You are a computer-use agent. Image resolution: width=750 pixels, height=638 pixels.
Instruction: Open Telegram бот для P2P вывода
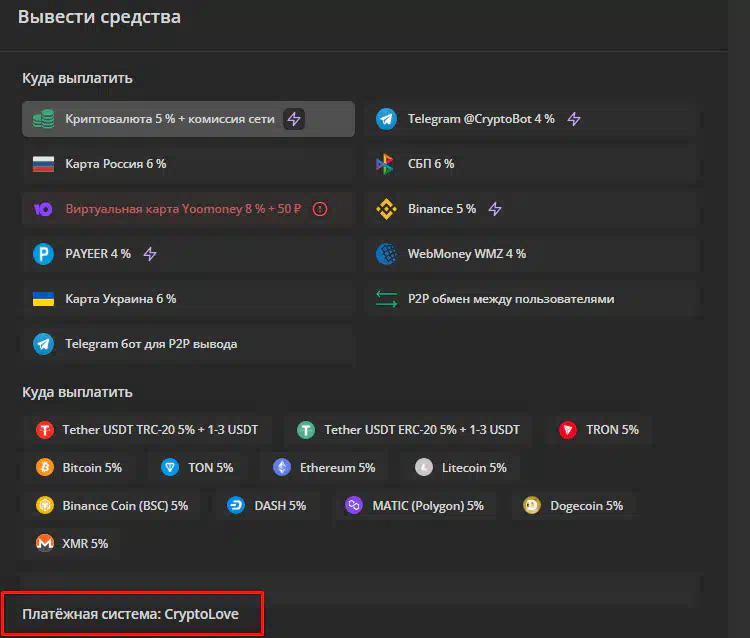click(x=188, y=344)
